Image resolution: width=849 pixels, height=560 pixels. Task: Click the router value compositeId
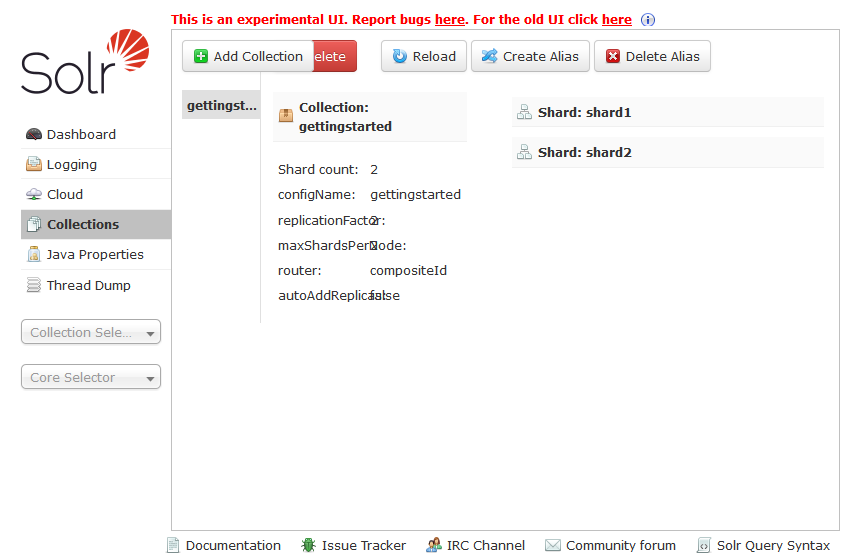pyautogui.click(x=408, y=270)
